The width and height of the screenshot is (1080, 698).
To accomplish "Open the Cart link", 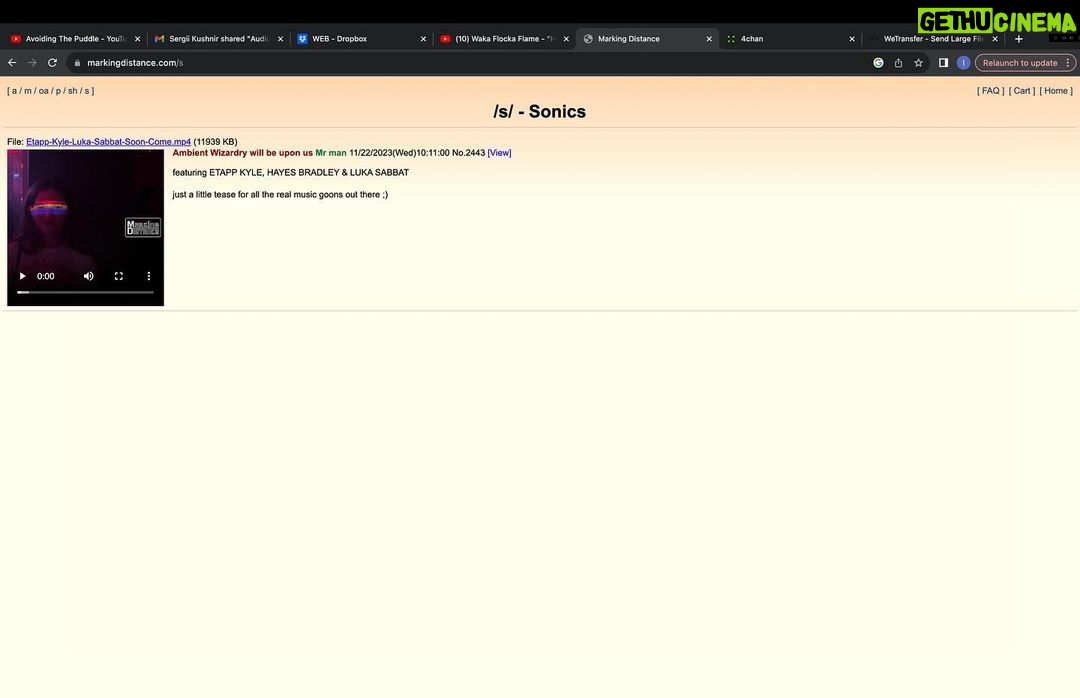I will click(1022, 91).
